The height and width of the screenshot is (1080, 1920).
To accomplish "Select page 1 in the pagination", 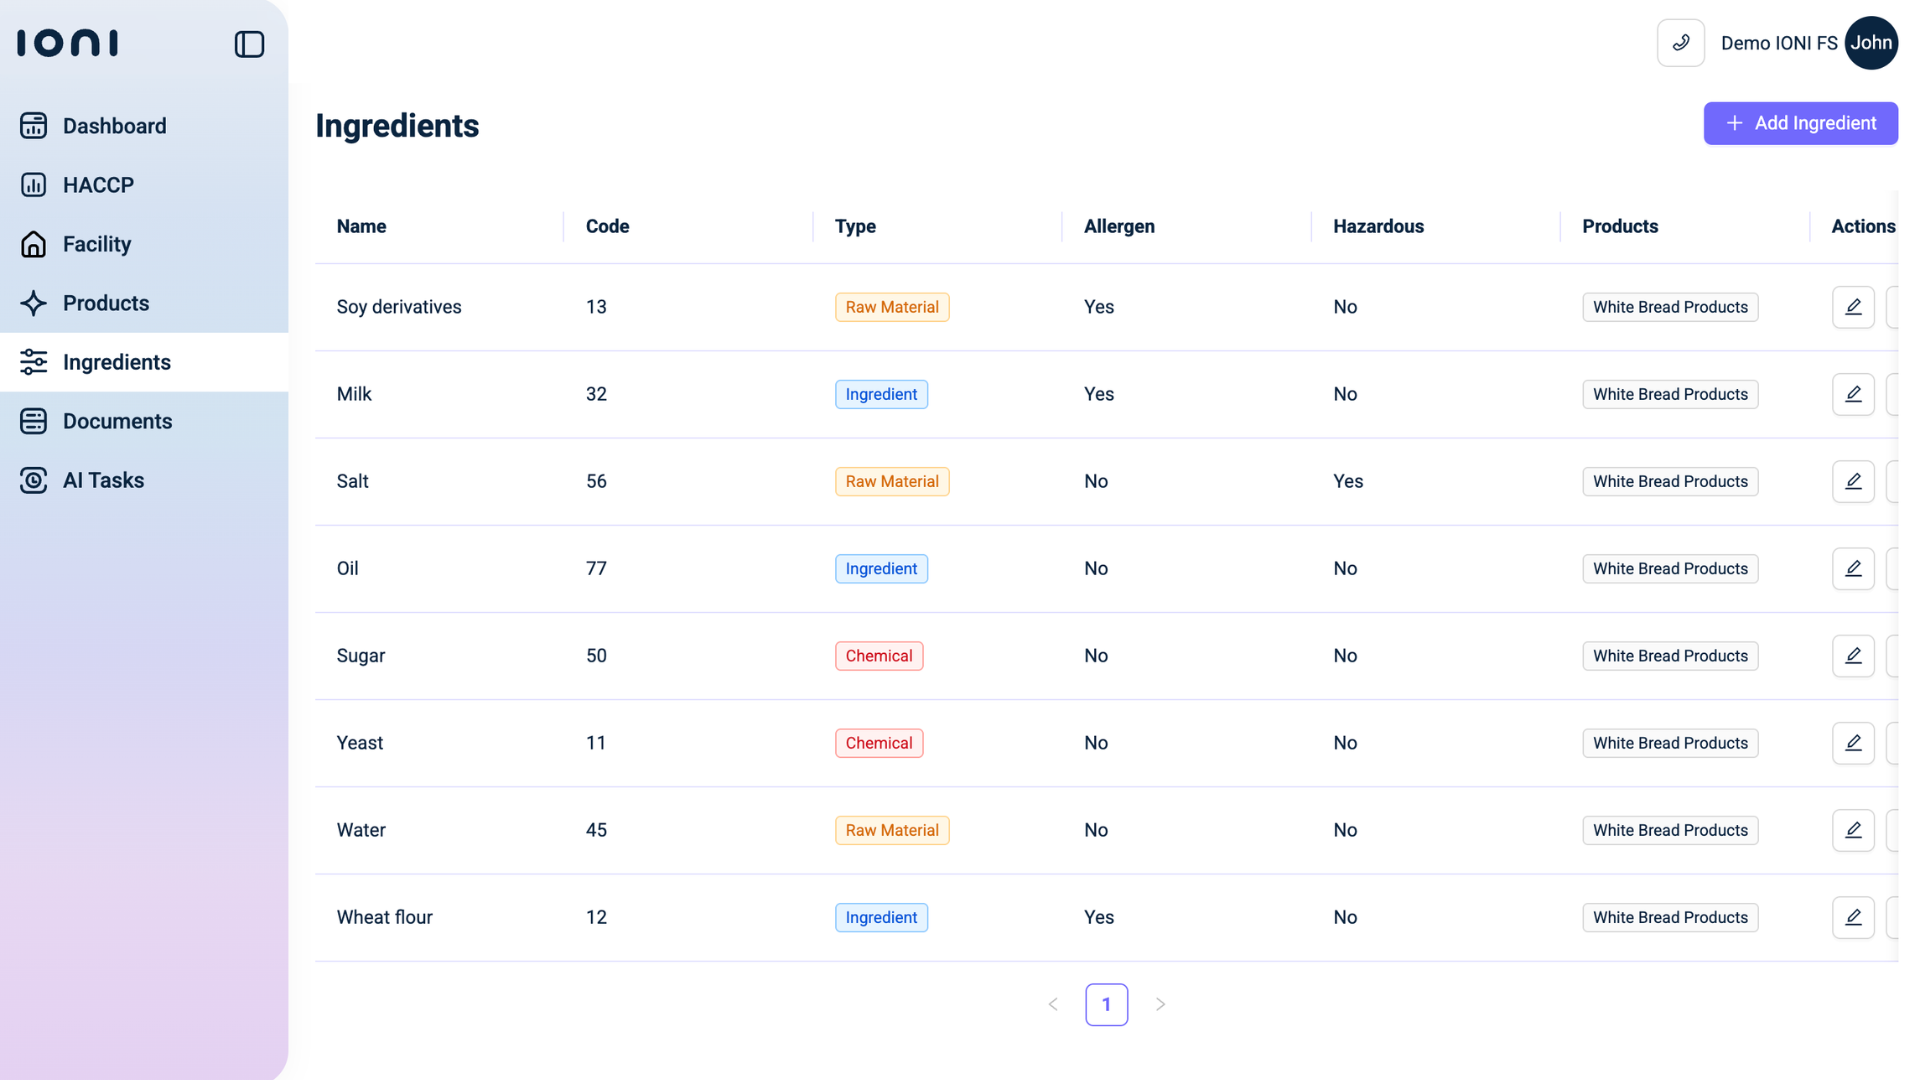I will pos(1106,1004).
